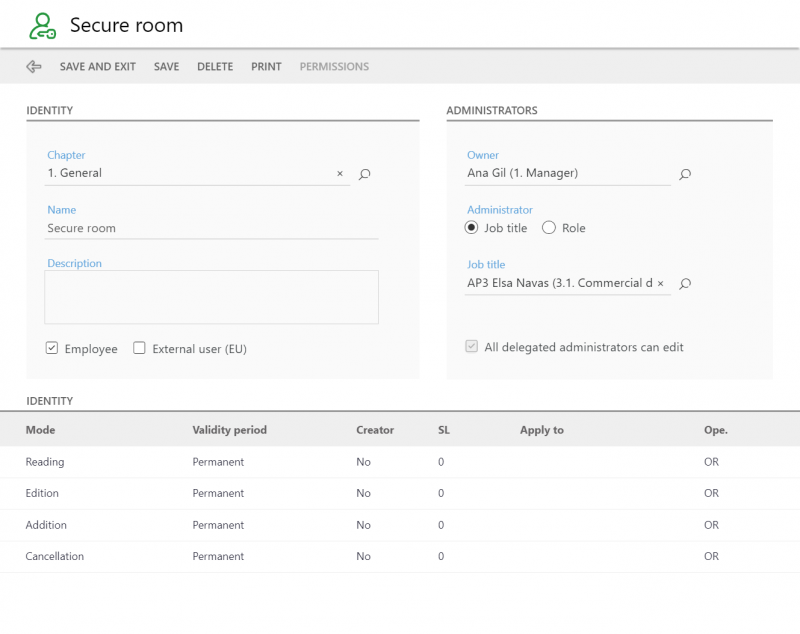Click SL value 0 in Cancellation row
The image size is (800, 634).
click(441, 556)
